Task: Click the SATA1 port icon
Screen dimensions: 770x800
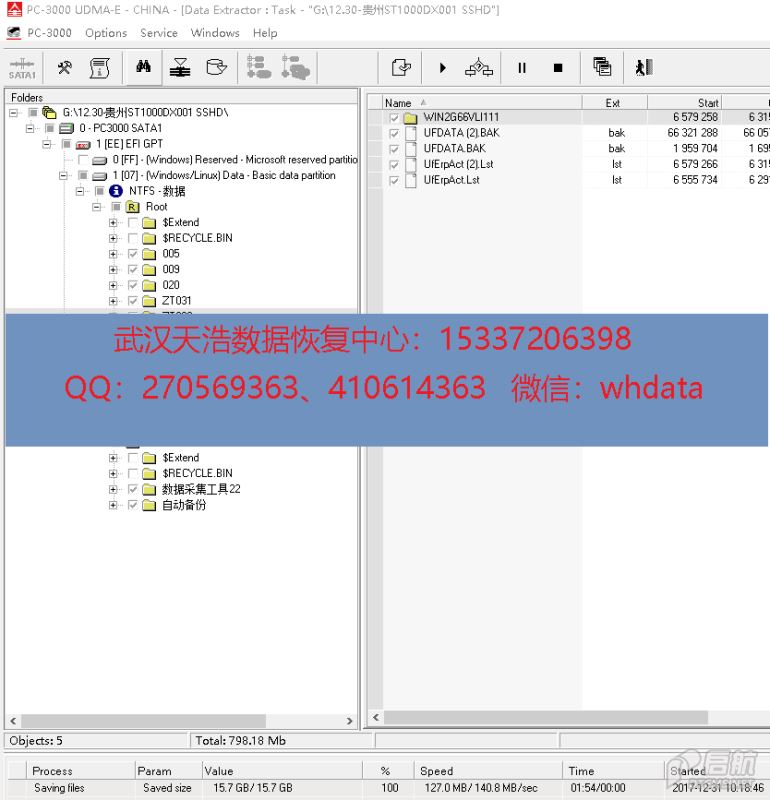Action: click(22, 68)
